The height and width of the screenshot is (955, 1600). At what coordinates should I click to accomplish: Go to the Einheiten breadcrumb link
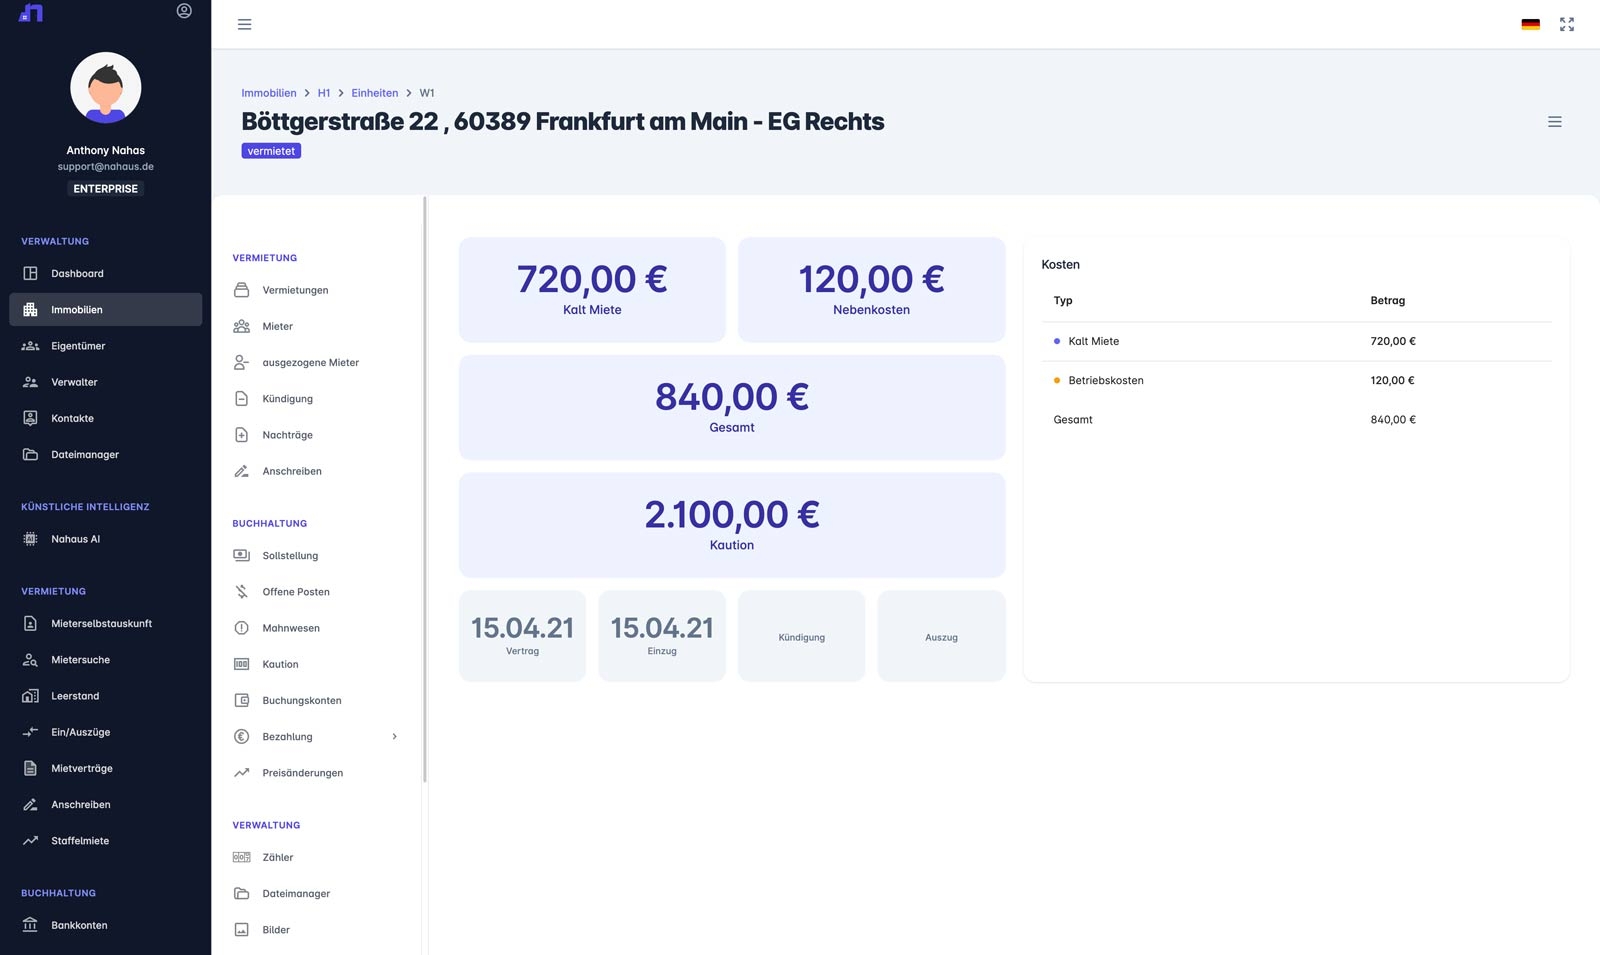pos(374,93)
